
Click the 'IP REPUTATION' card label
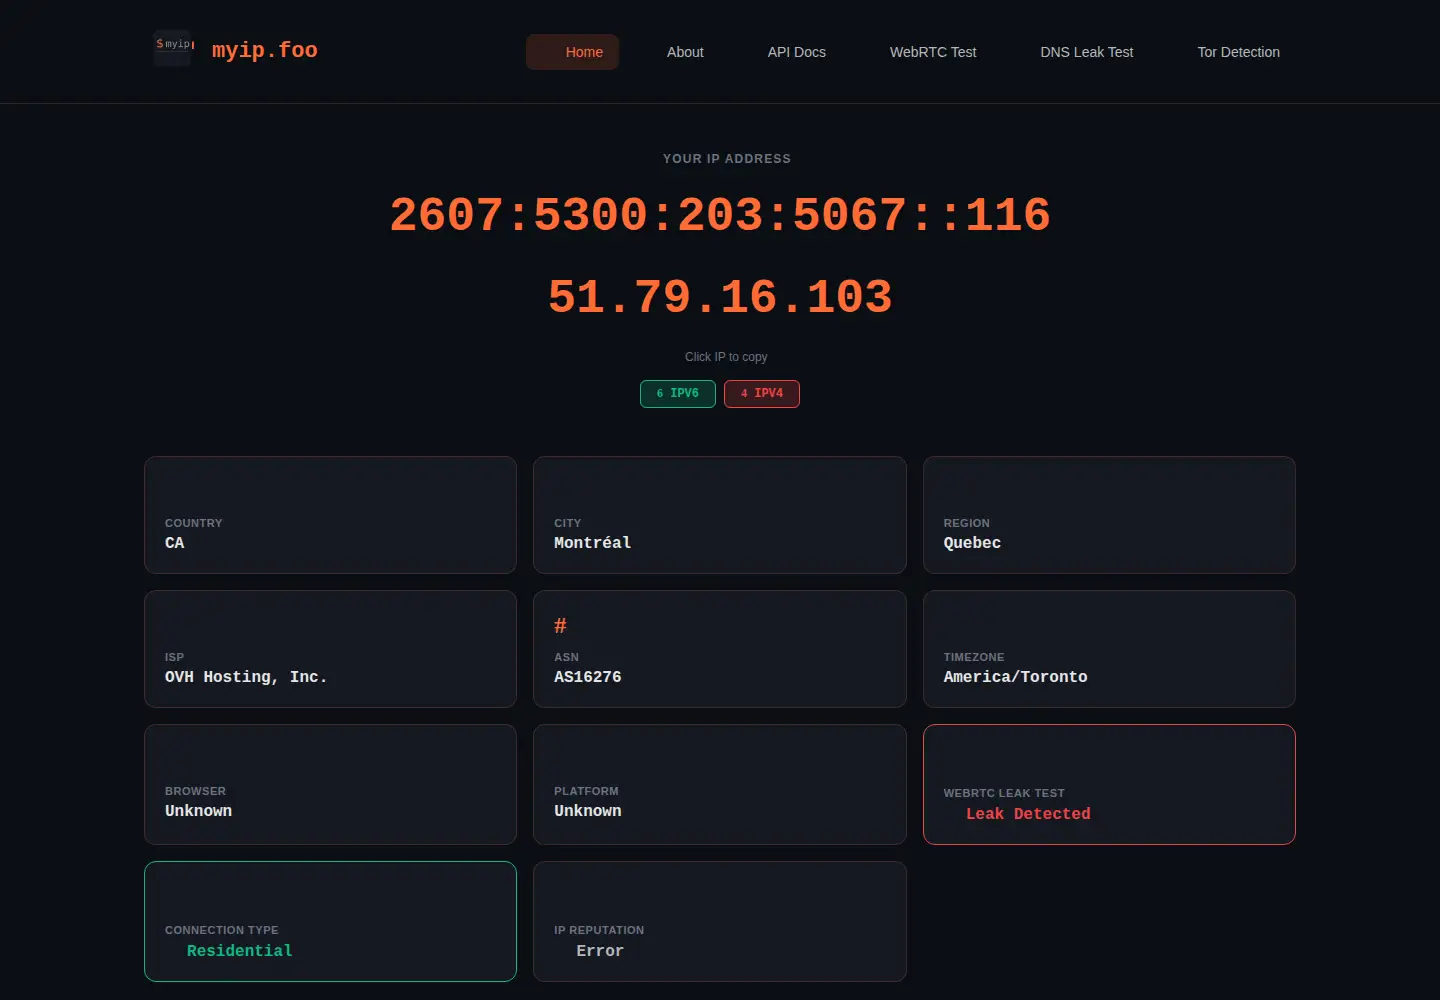pyautogui.click(x=599, y=930)
